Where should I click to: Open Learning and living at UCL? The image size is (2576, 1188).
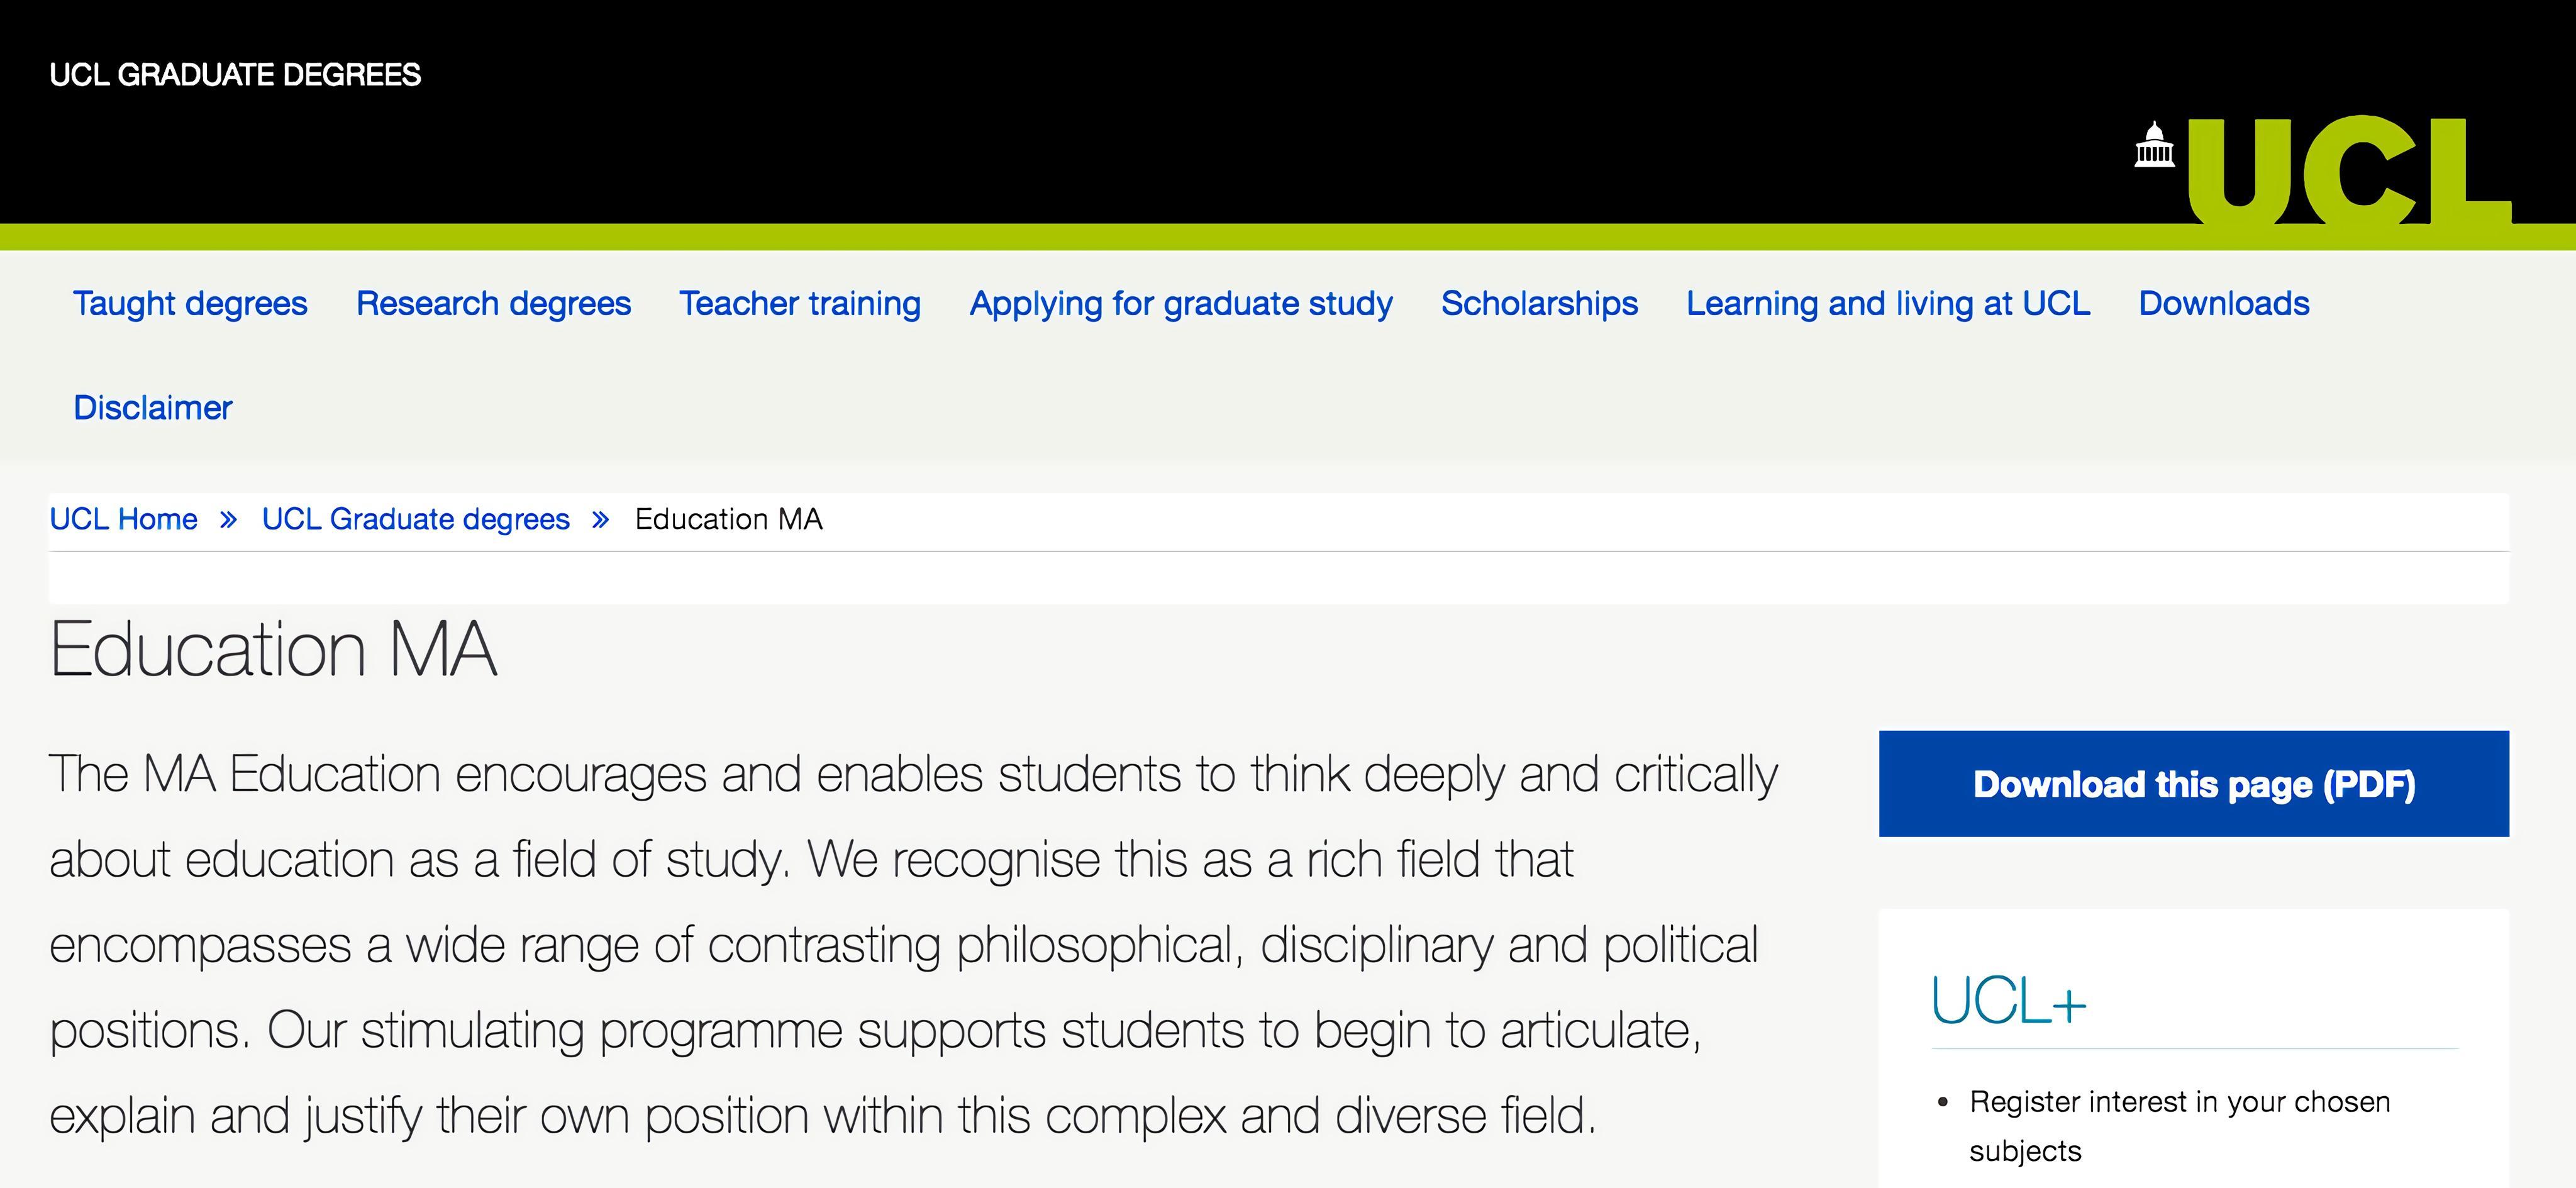pos(1888,303)
